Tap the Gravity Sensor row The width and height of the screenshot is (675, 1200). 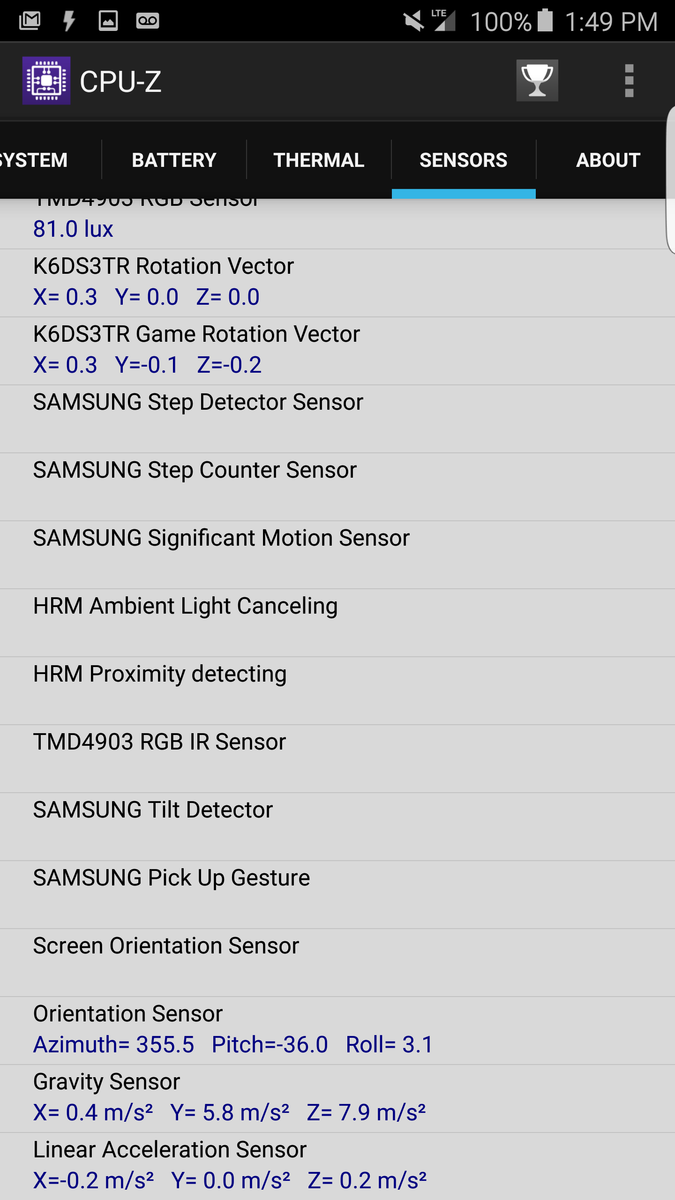click(337, 1098)
